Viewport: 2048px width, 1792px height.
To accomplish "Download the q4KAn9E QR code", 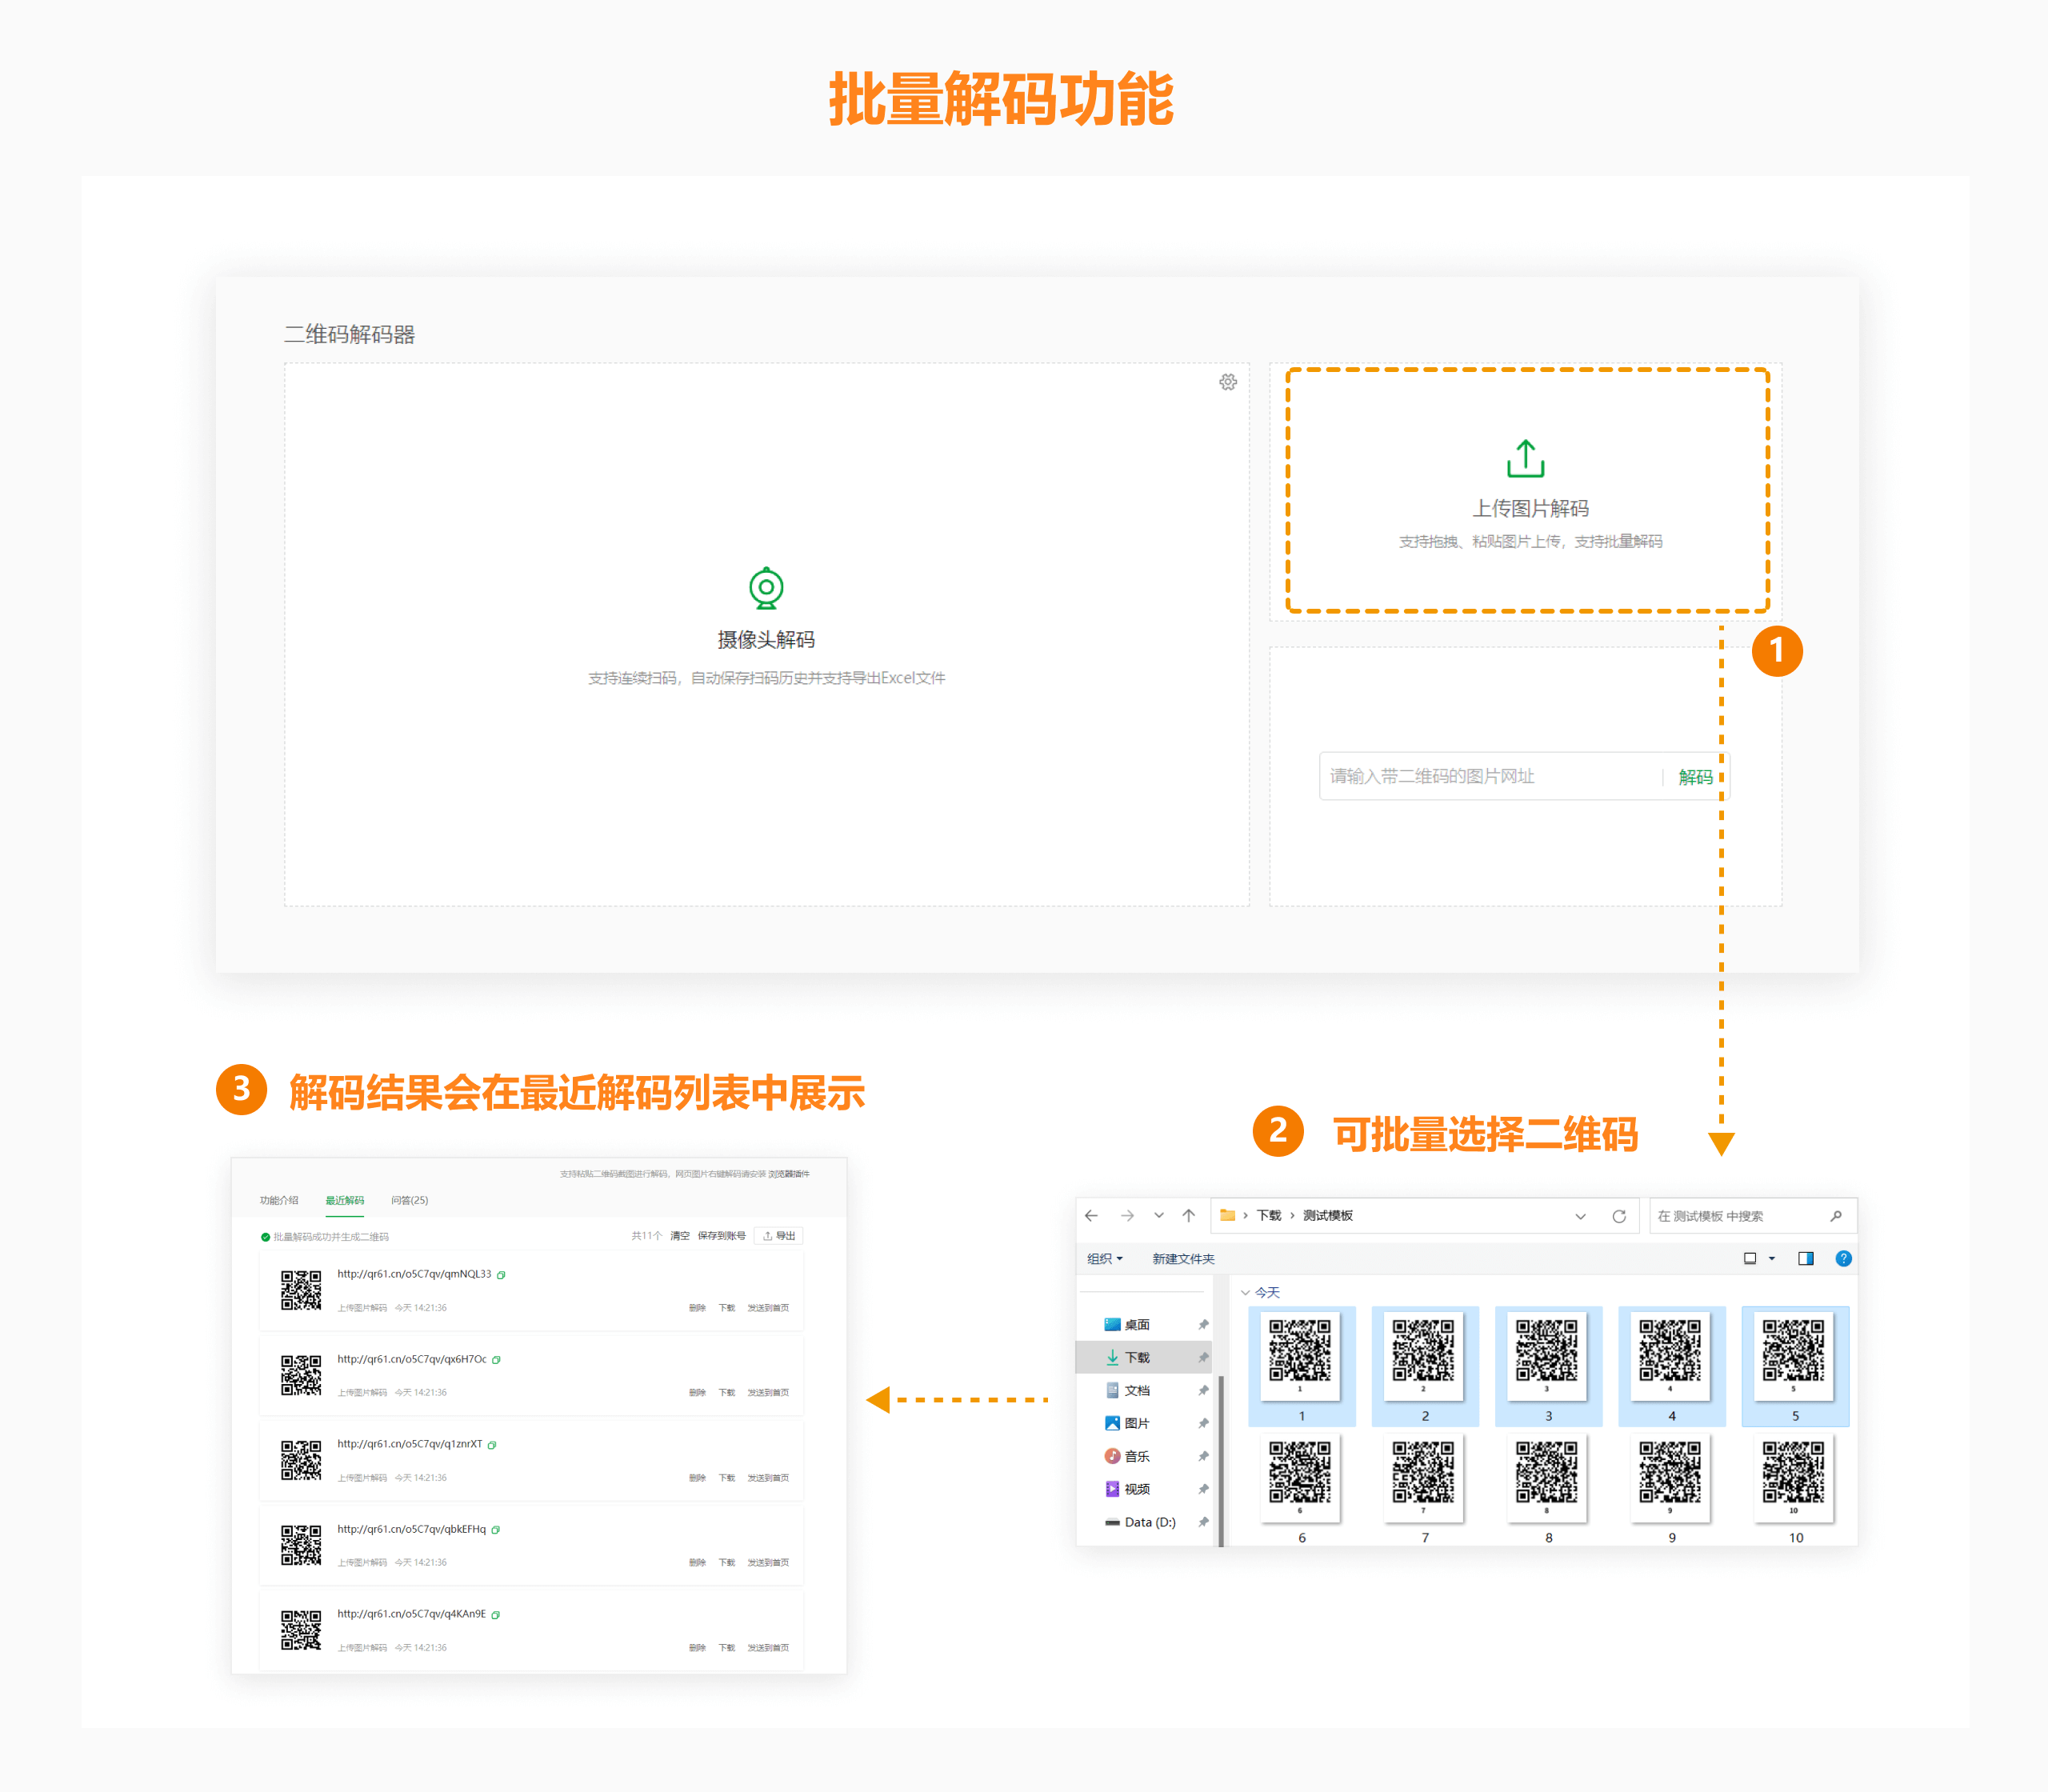I will 726,1648.
